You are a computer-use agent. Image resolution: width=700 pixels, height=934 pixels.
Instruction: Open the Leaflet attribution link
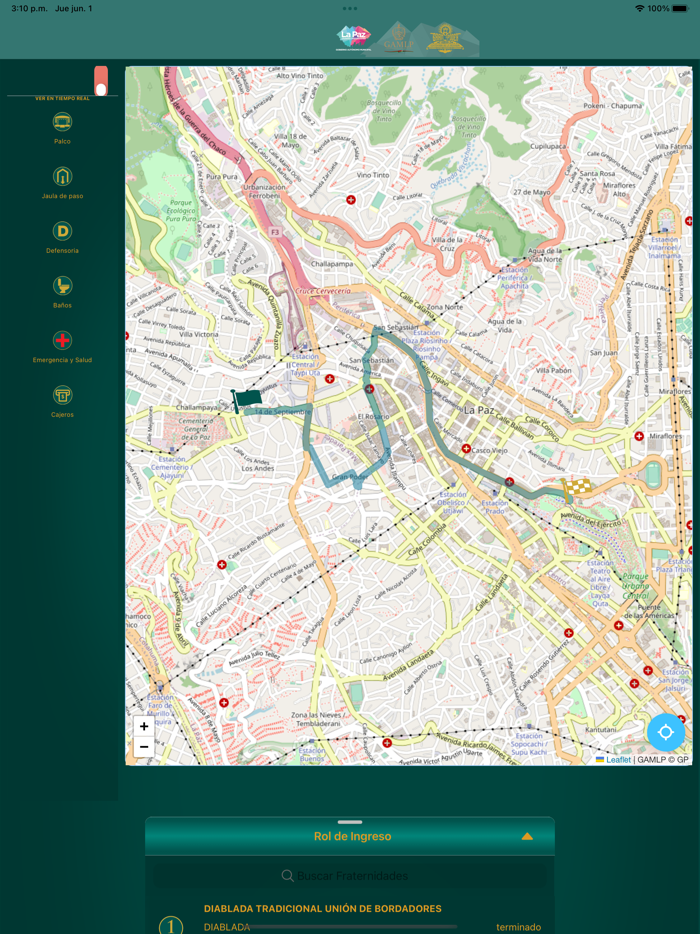click(x=618, y=760)
